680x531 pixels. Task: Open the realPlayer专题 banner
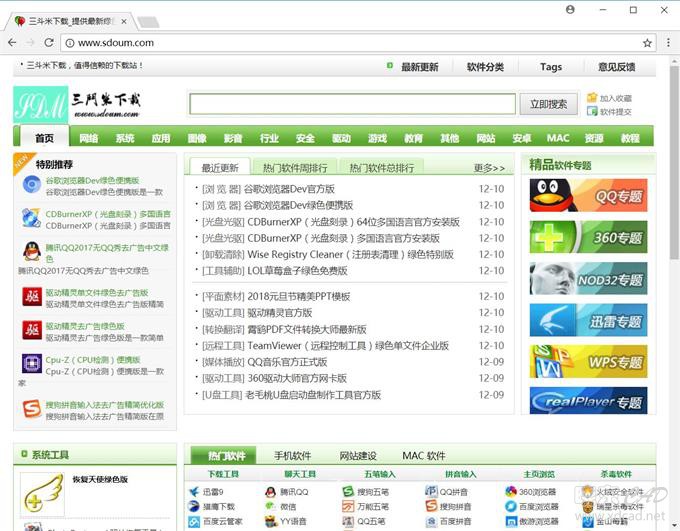click(x=588, y=401)
